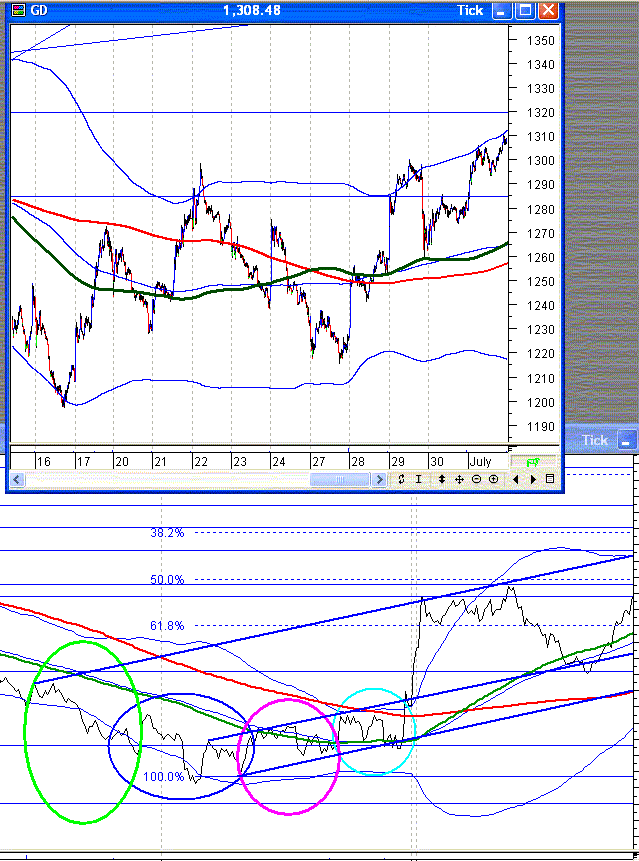Click the GD window system icon

(x=18, y=10)
